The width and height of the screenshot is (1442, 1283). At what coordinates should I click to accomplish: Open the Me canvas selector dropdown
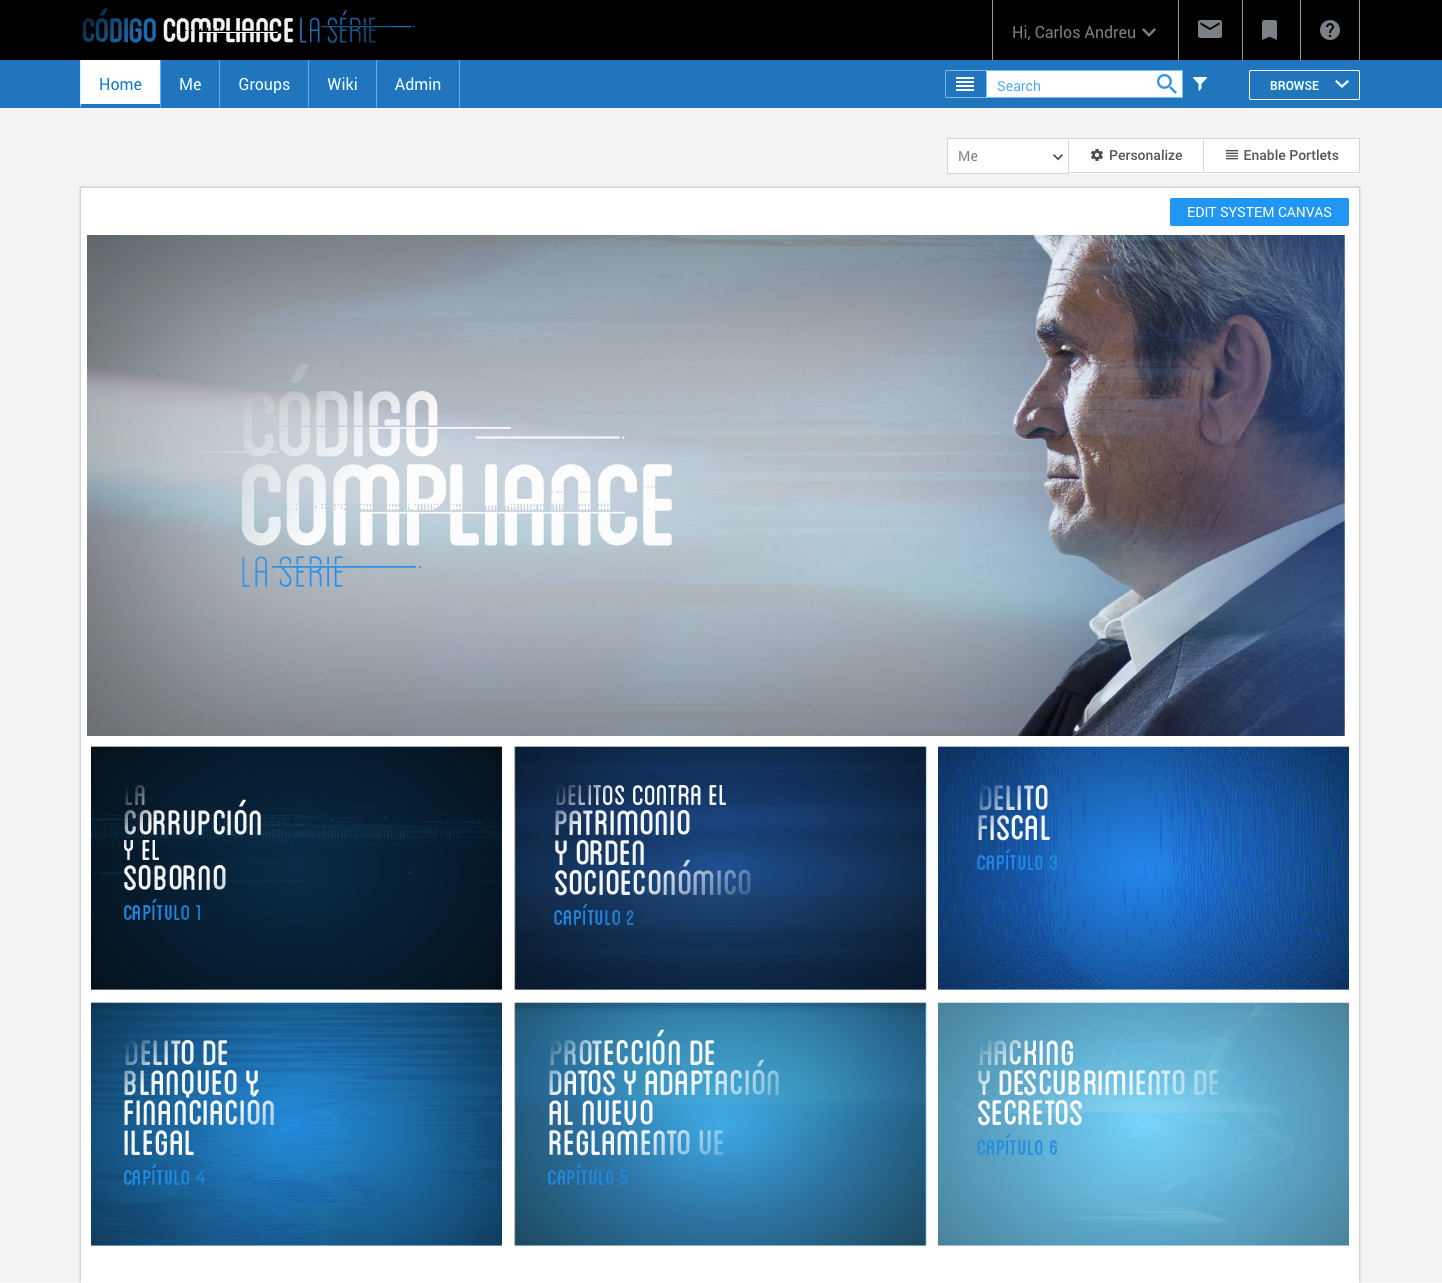pyautogui.click(x=1008, y=156)
